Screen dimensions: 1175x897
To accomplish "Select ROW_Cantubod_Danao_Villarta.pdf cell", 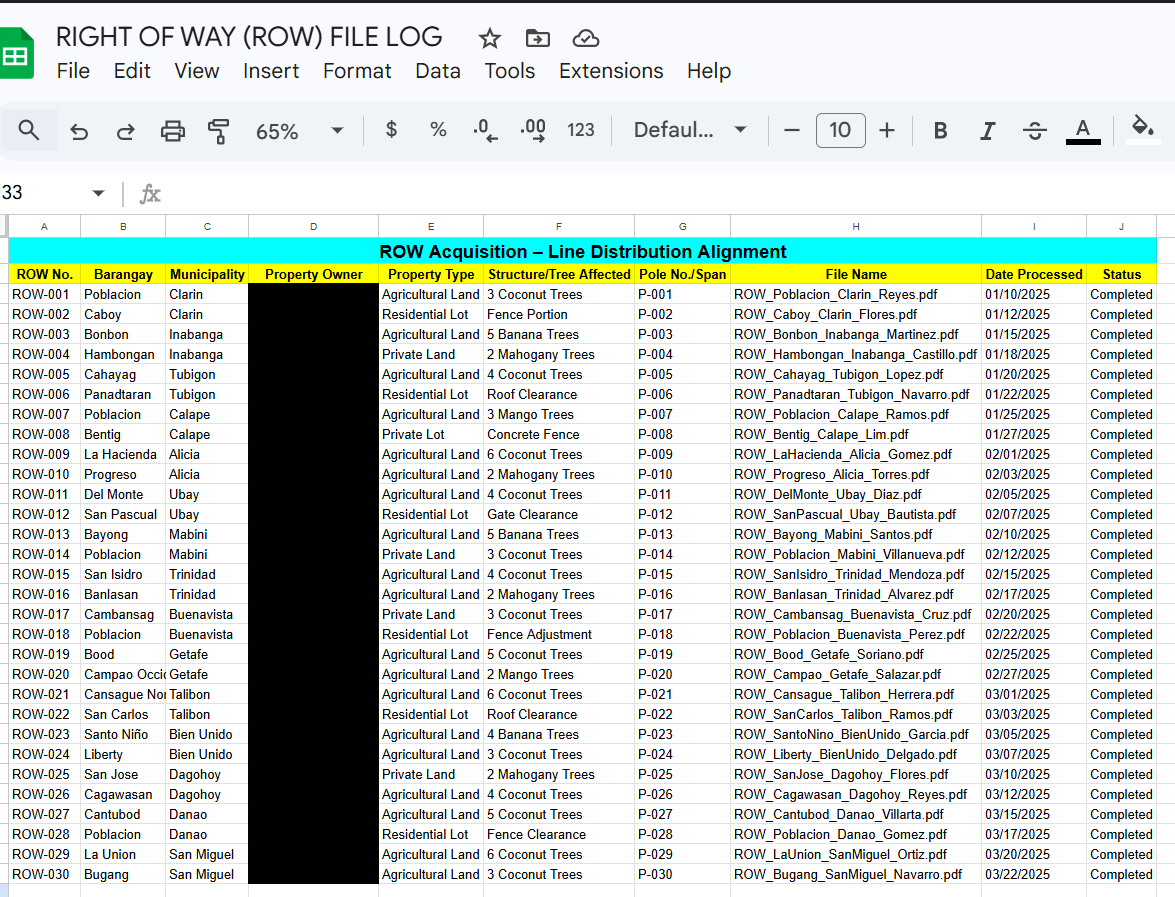I will coord(856,815).
